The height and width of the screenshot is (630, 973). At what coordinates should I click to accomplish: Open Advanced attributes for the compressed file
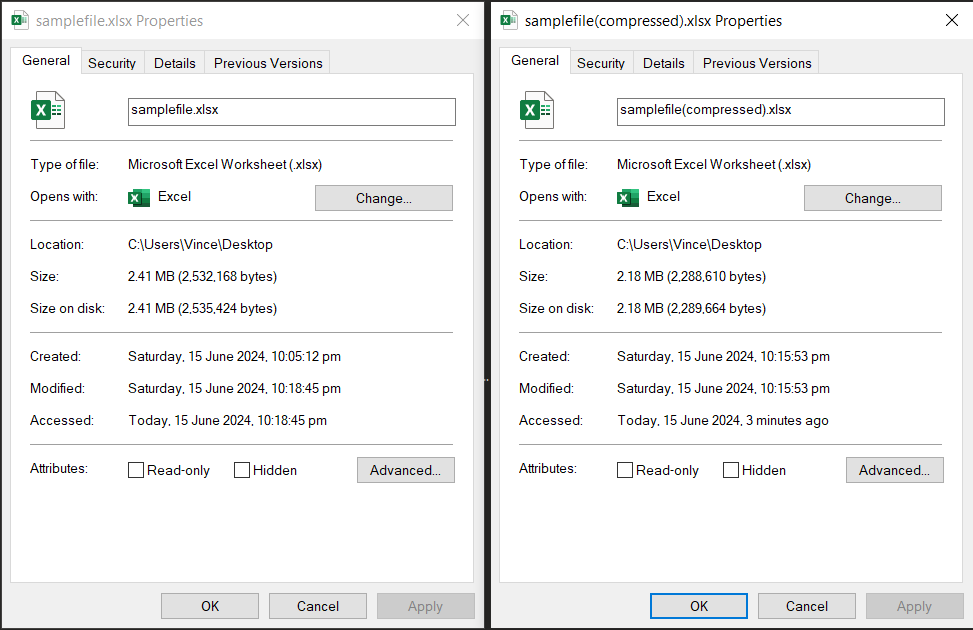click(893, 470)
